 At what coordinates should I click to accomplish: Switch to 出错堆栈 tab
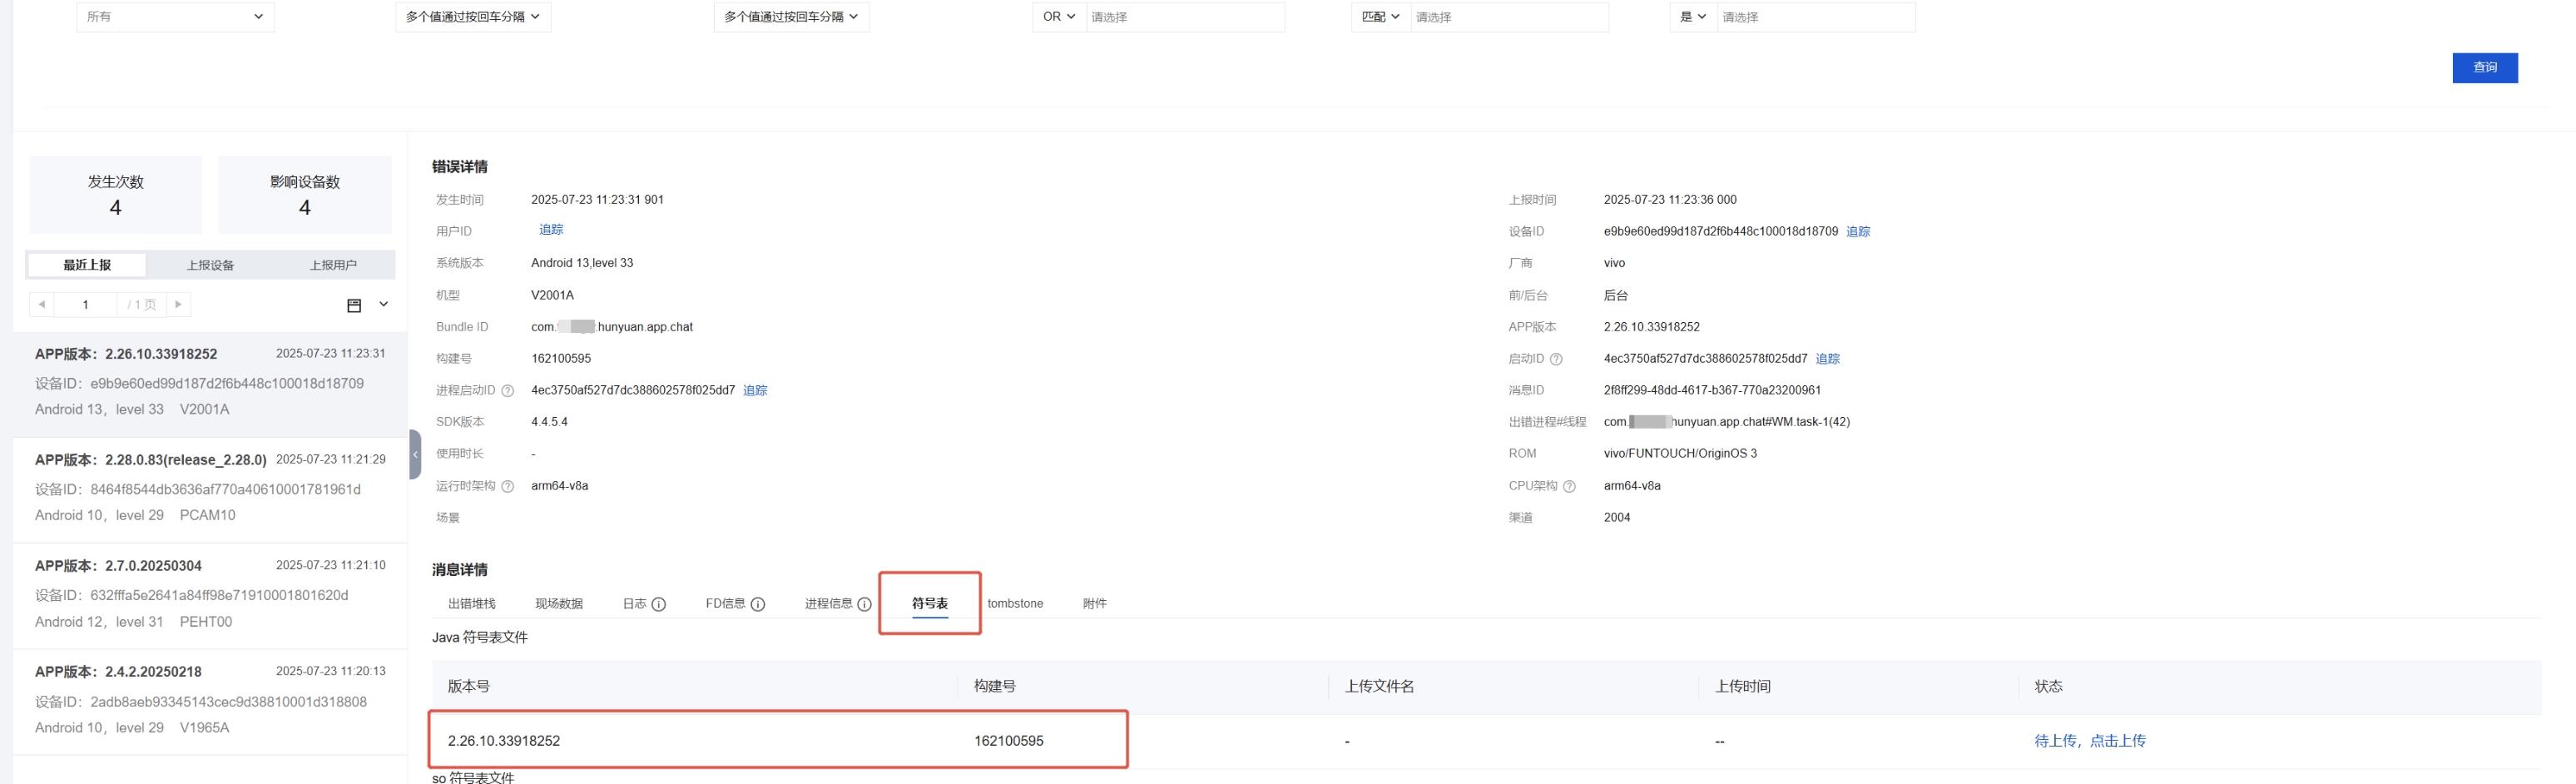(471, 604)
